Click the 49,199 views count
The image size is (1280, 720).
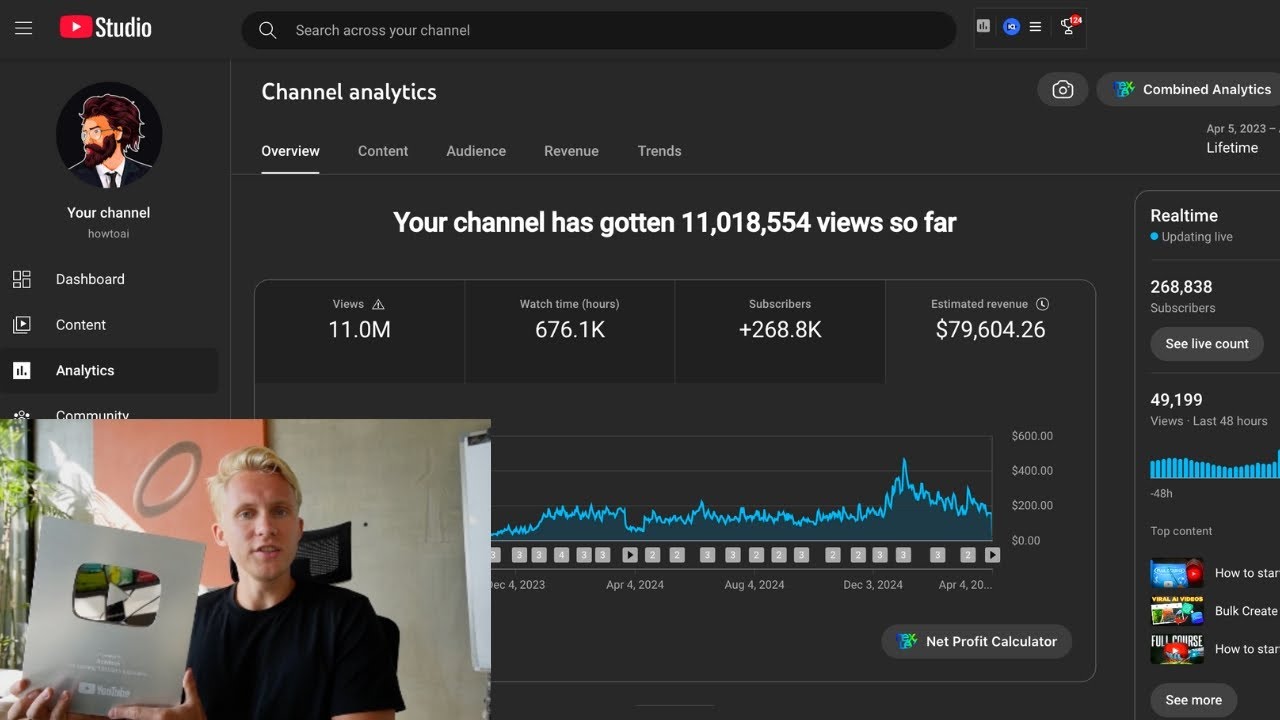(1176, 400)
